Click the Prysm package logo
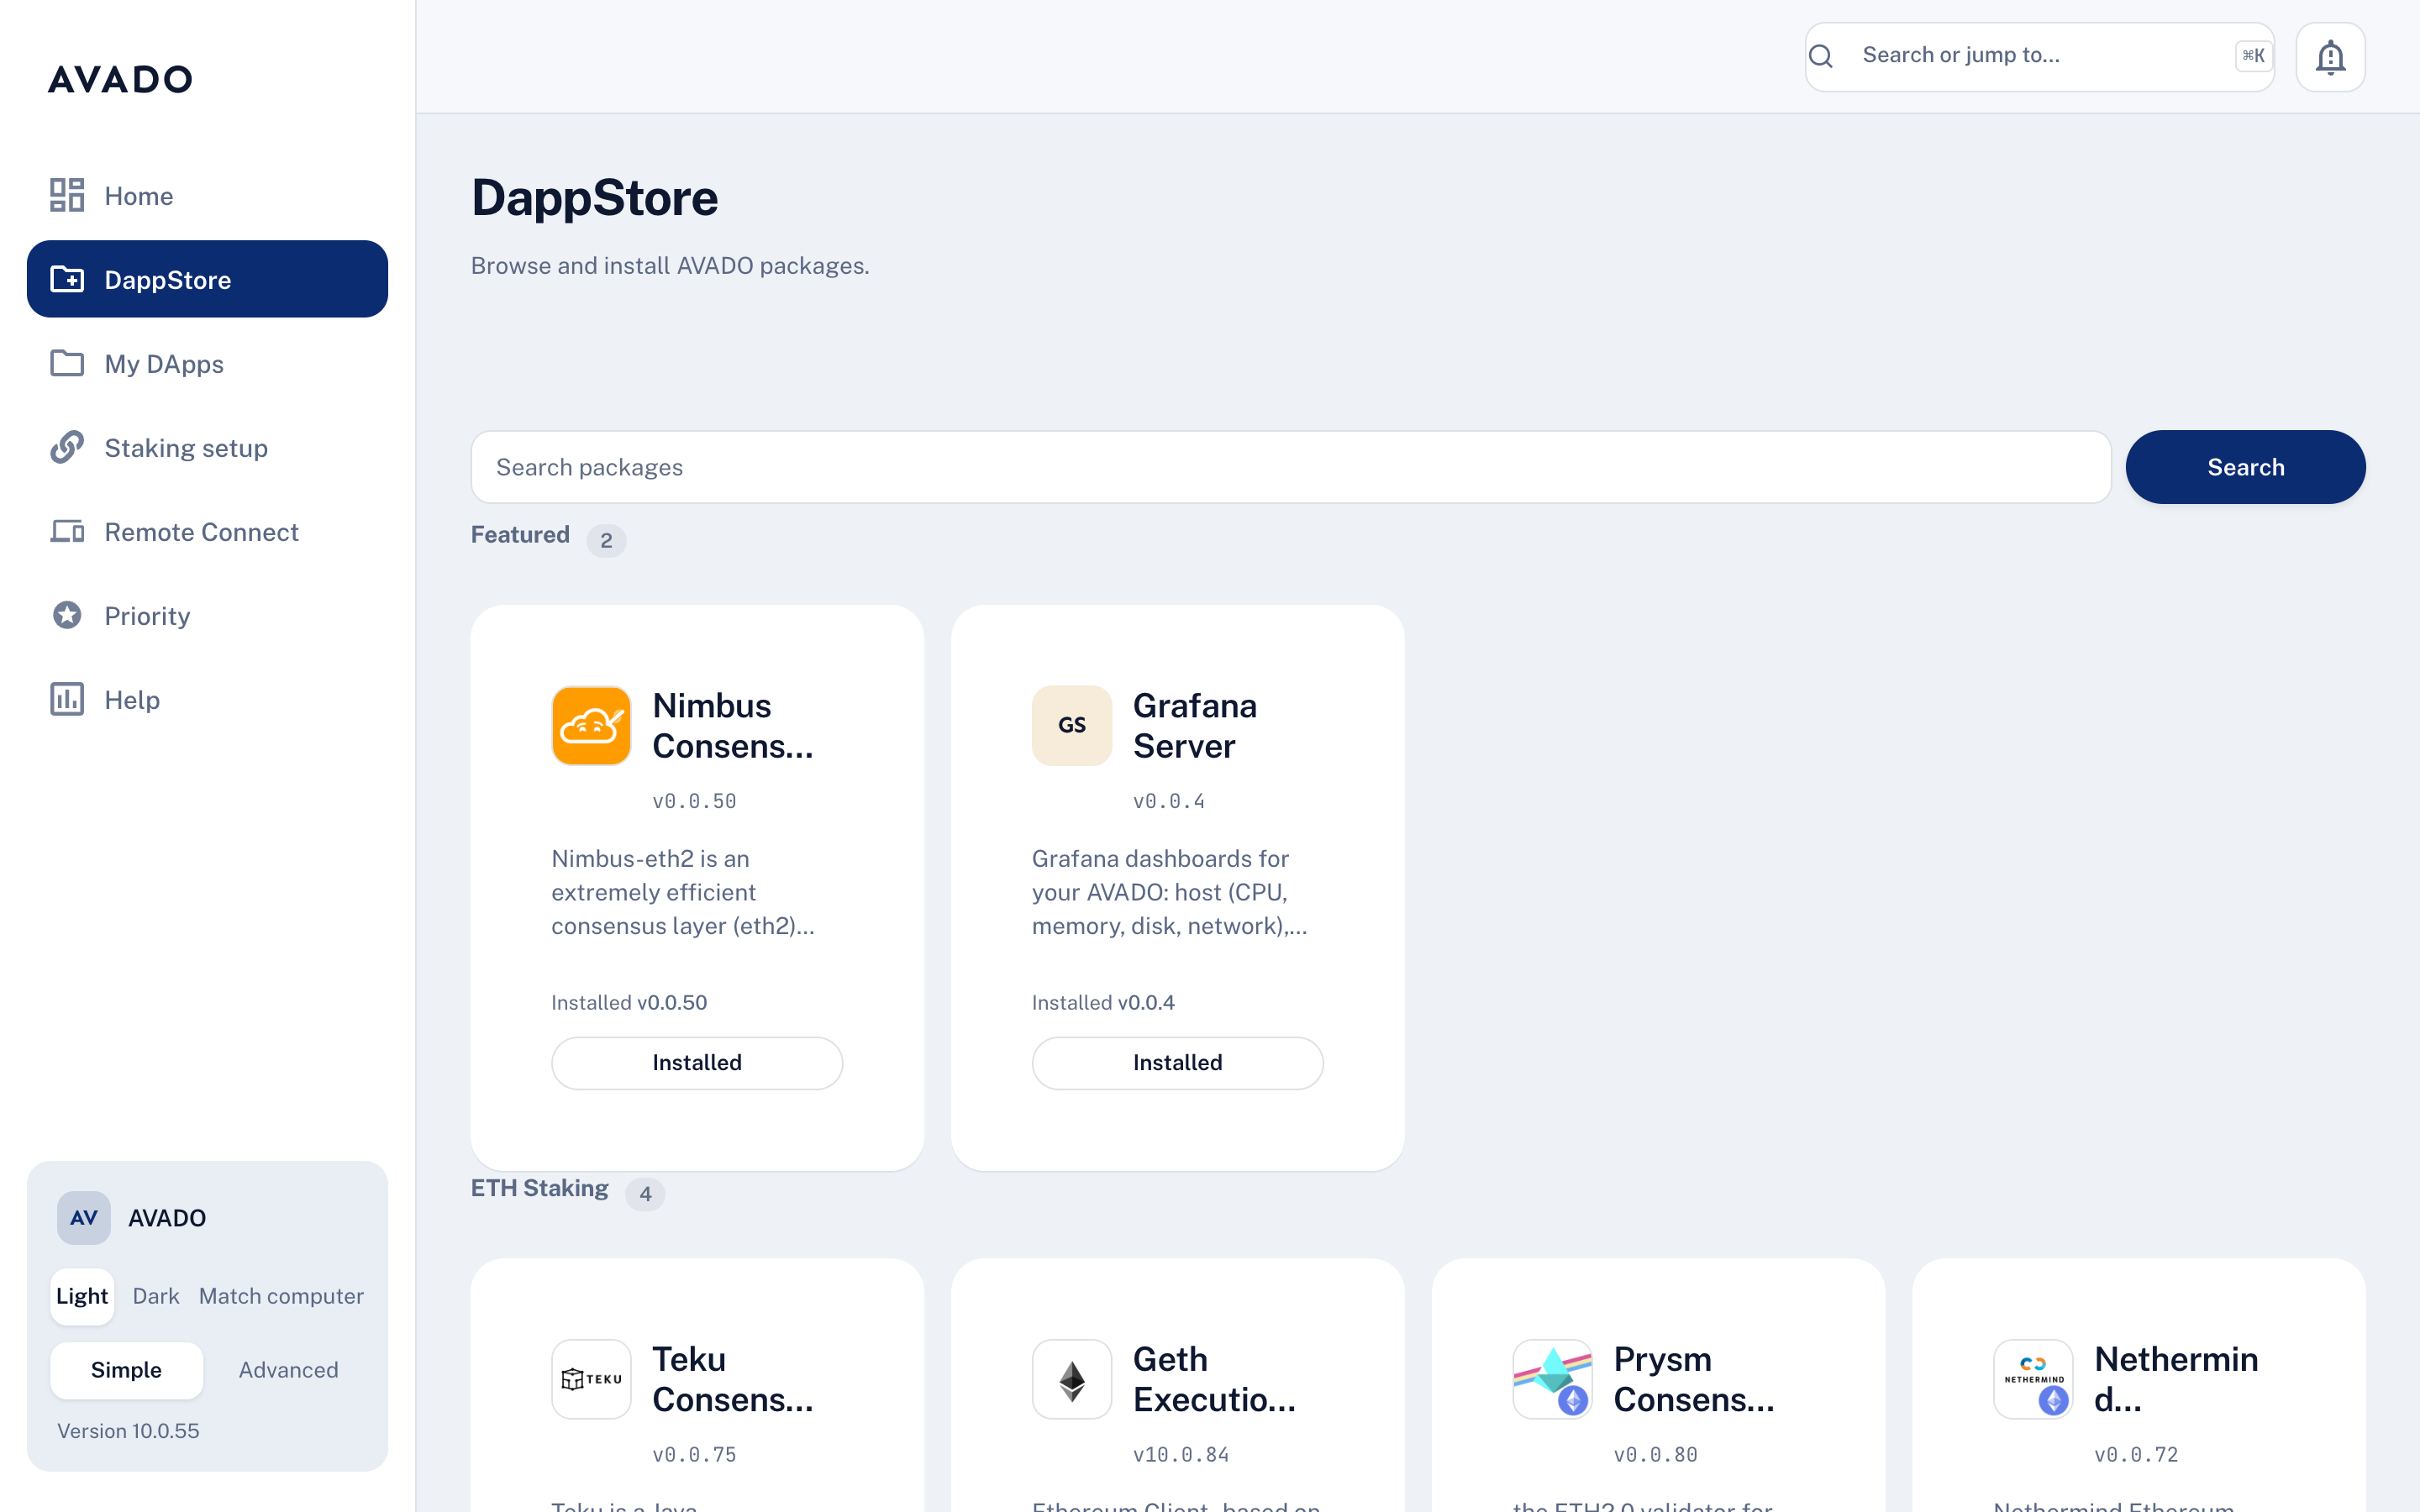 click(1552, 1379)
